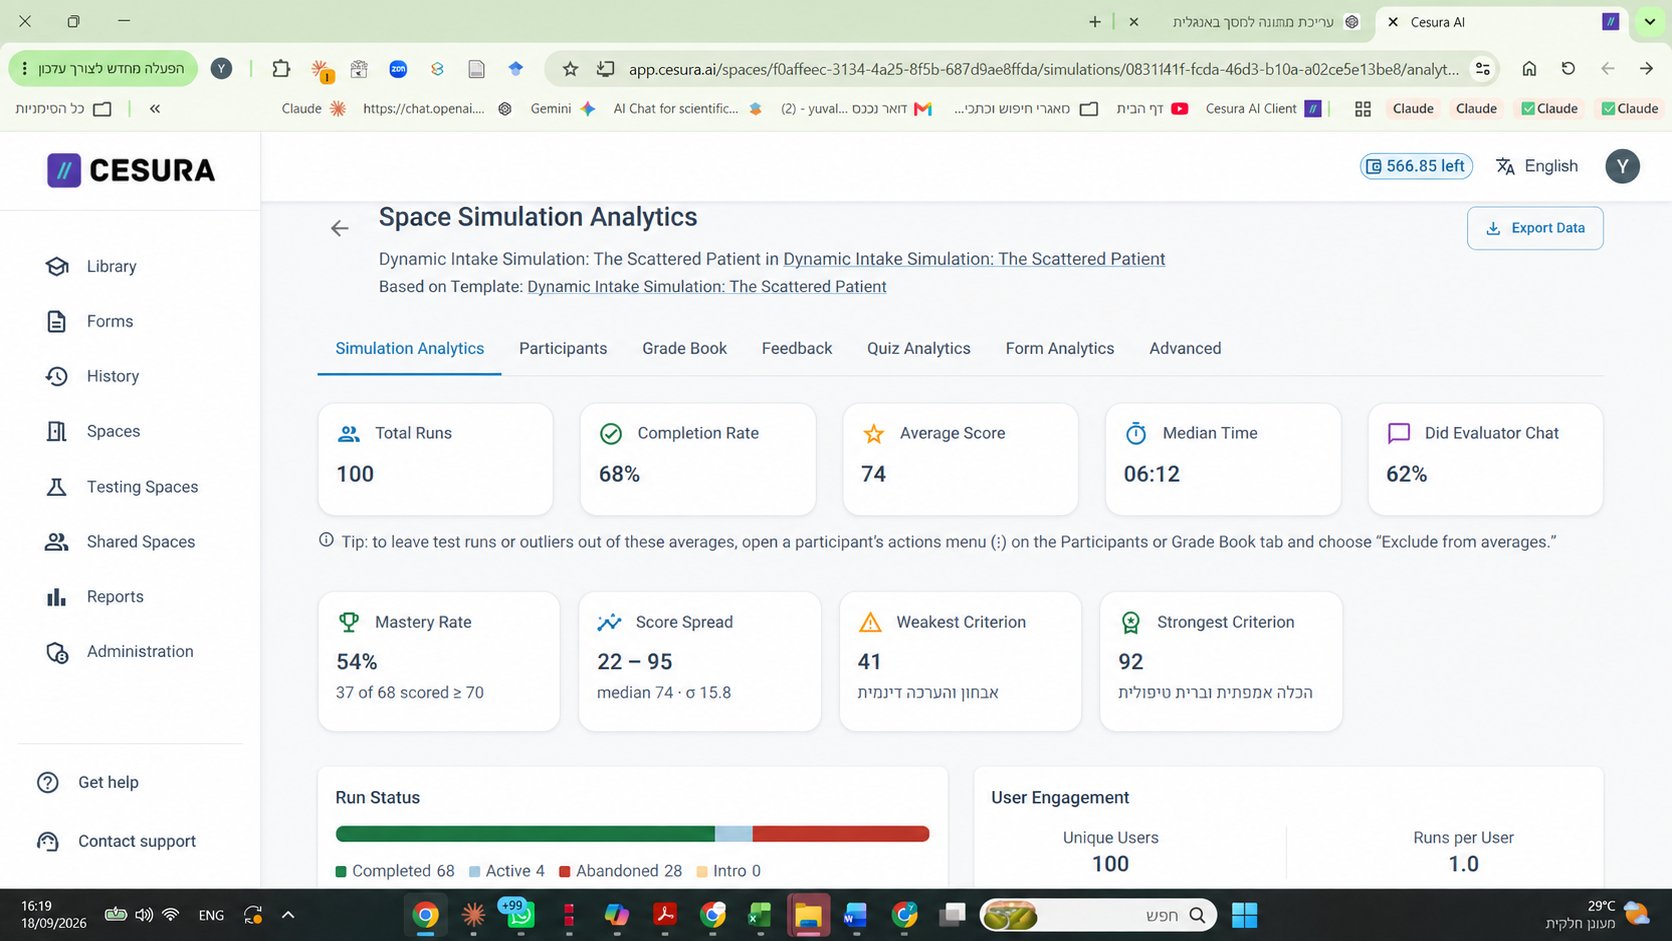Open the Feedback tab
Screen dimensions: 1672x941
pyautogui.click(x=797, y=348)
